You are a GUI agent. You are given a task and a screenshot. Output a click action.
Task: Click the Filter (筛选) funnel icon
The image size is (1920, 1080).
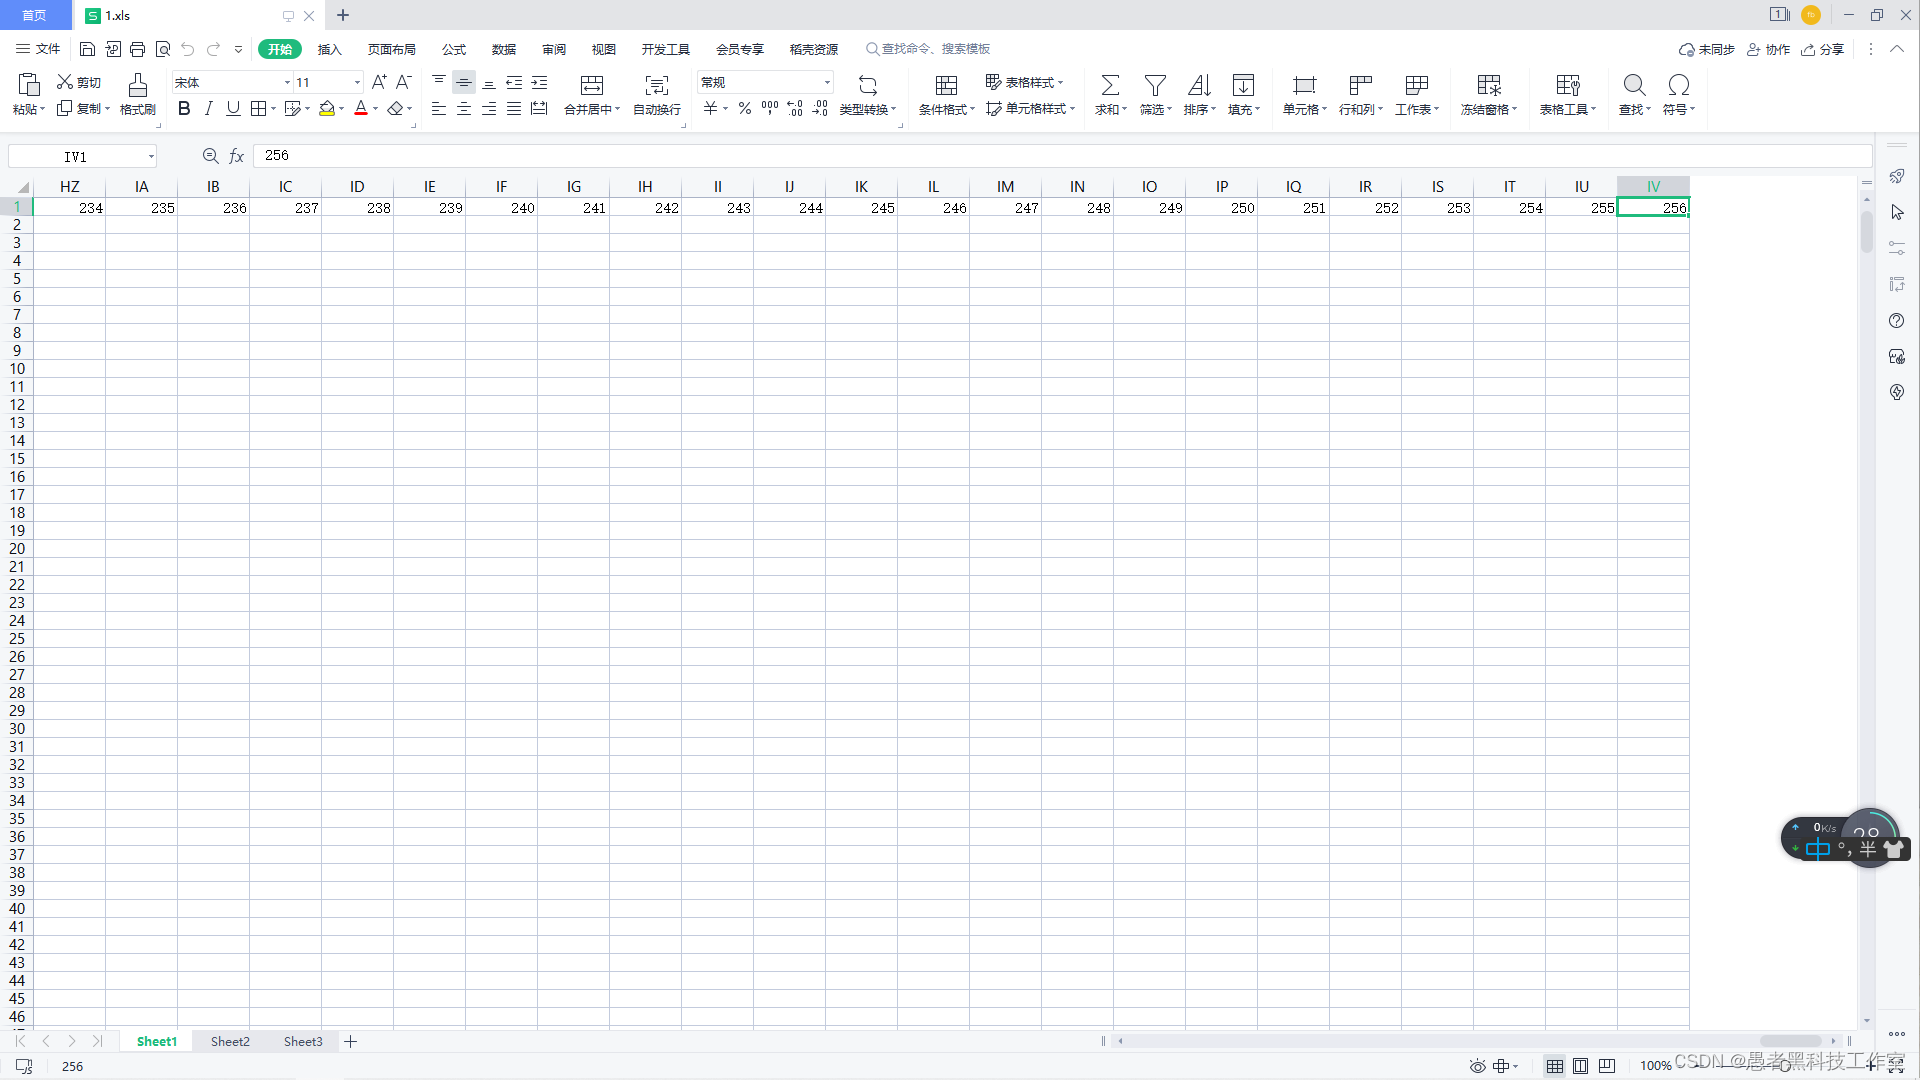[x=1154, y=86]
